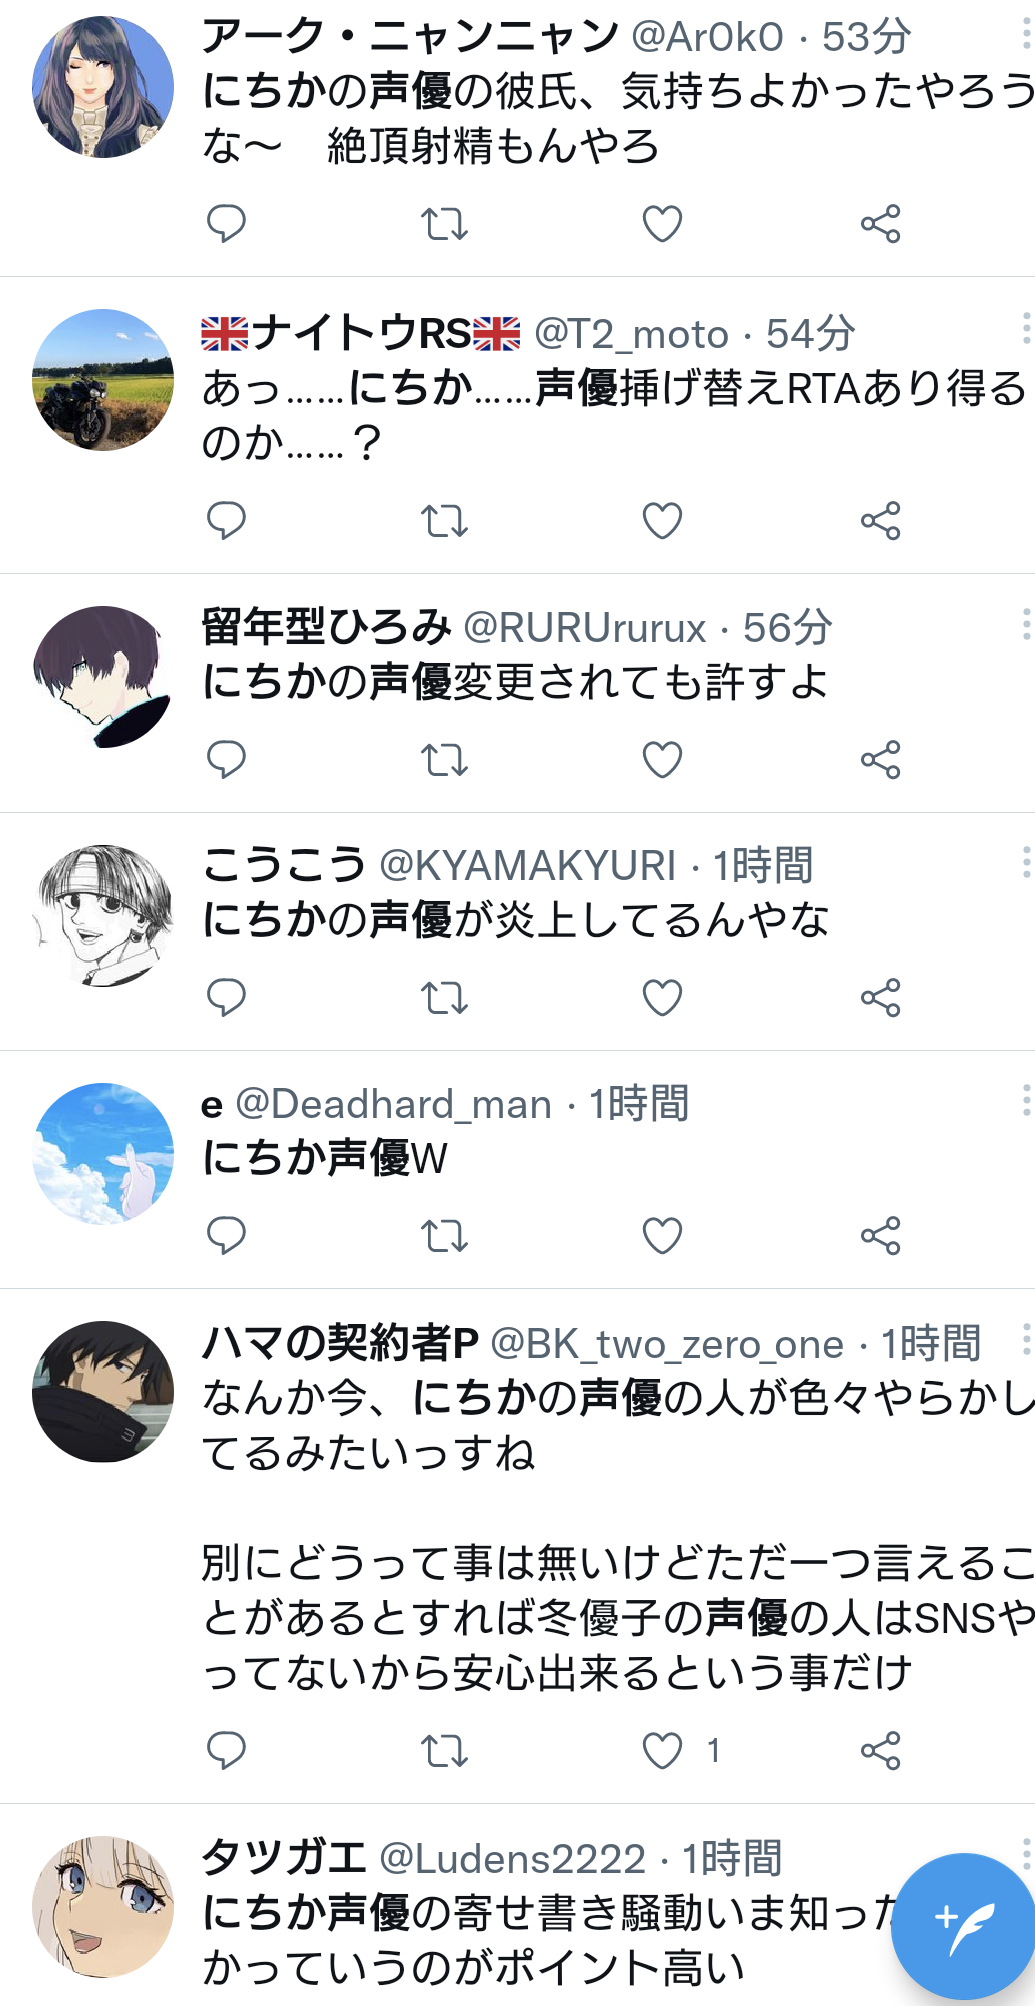The height and width of the screenshot is (2006, 1035).
Task: Like the tweet from アーク・ニャンニャン
Action: click(662, 224)
